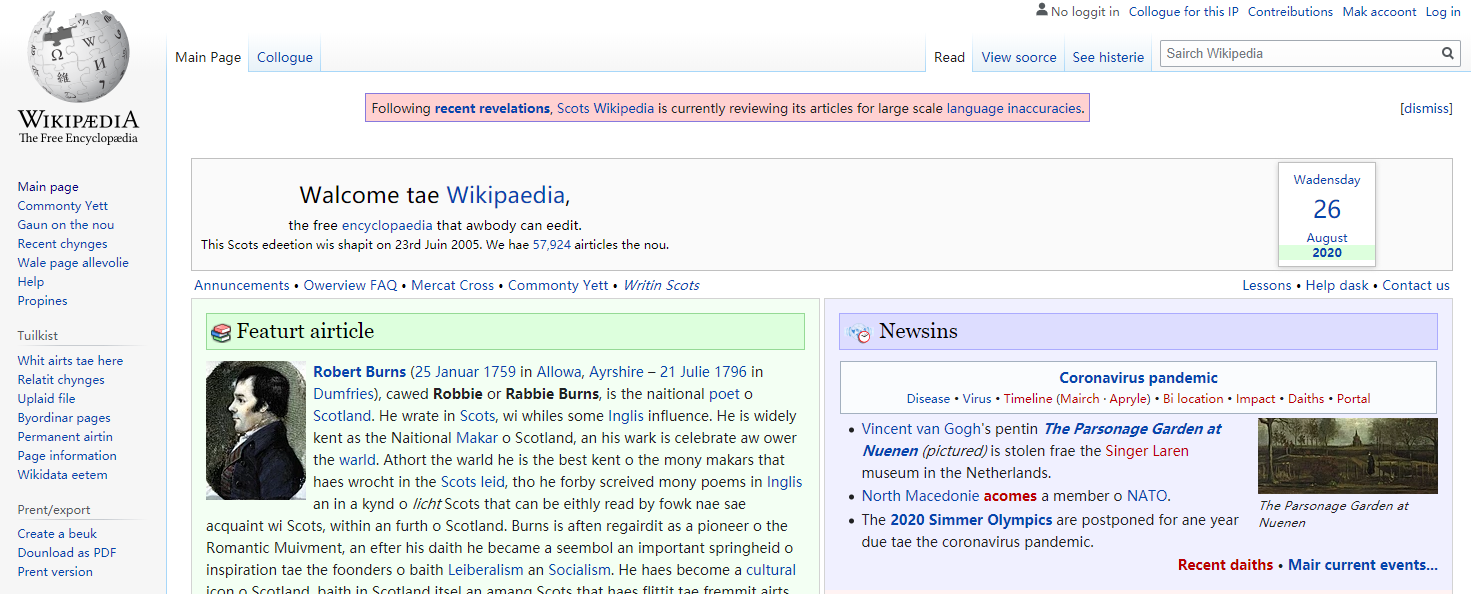This screenshot has width=1471, height=594.
Task: Open the Propines sidebar link
Action: click(x=43, y=301)
